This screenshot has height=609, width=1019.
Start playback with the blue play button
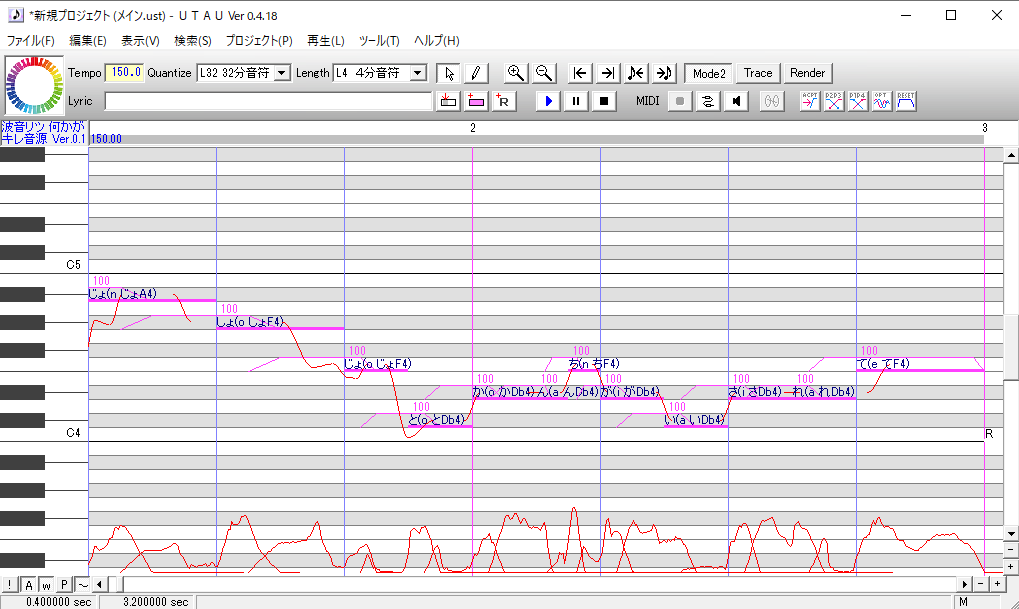click(548, 101)
